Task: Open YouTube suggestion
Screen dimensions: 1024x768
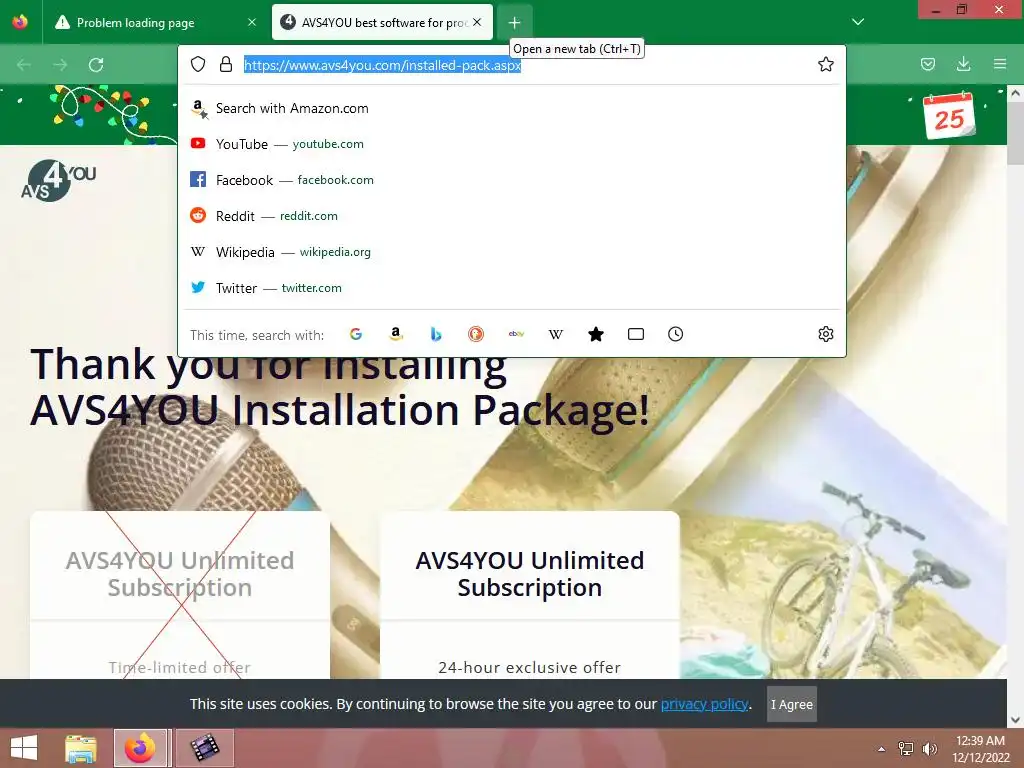Action: coord(512,144)
